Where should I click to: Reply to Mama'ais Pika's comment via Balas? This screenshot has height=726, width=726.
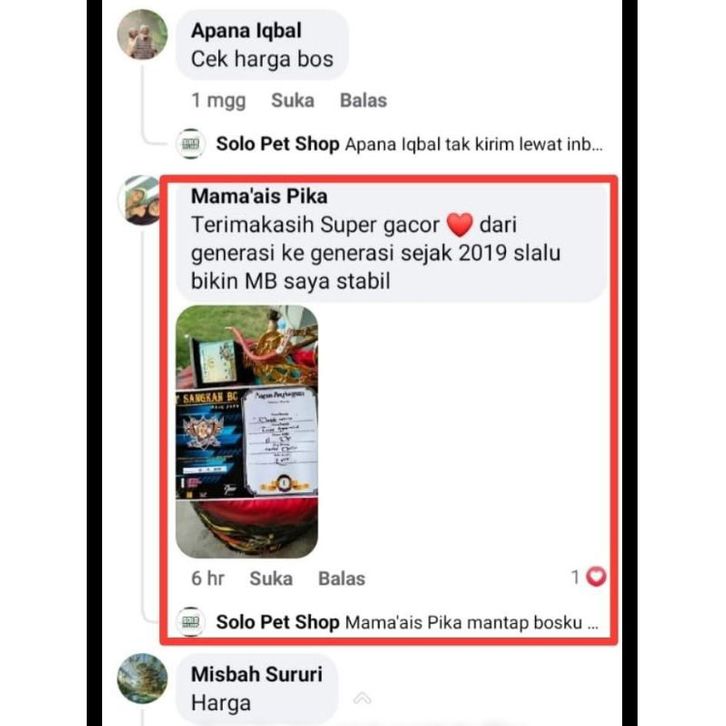click(x=342, y=579)
